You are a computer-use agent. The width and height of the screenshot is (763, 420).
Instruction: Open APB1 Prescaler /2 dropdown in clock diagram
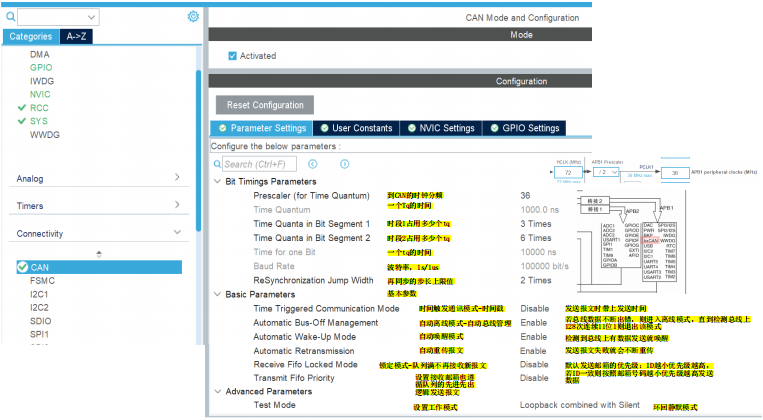point(606,172)
